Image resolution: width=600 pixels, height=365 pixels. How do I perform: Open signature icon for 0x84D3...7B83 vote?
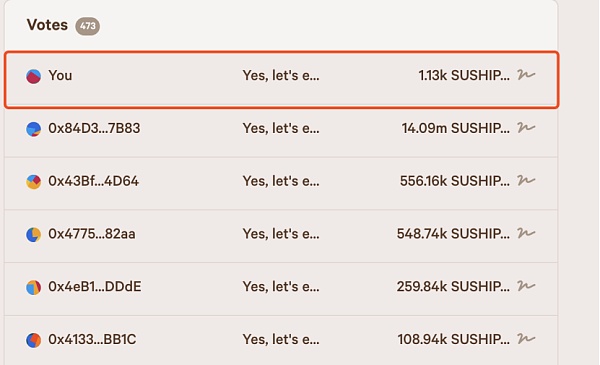(x=526, y=127)
